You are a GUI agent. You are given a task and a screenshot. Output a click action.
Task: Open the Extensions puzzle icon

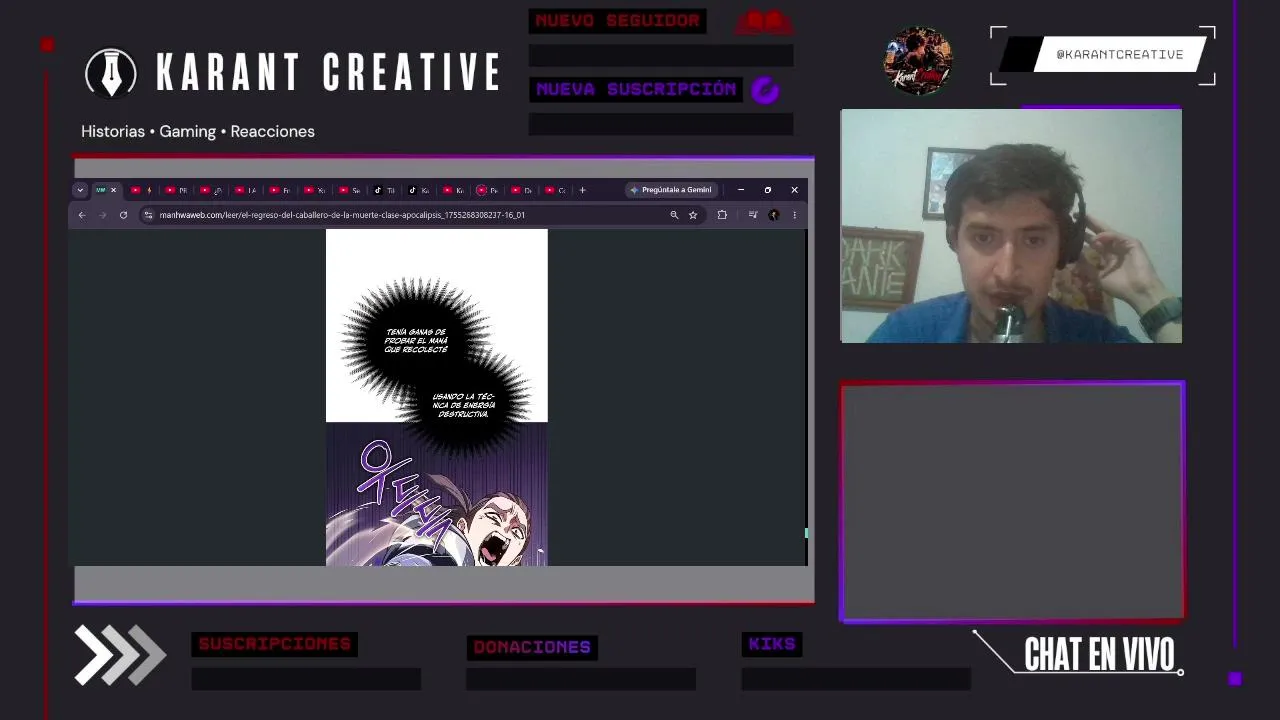(x=722, y=215)
